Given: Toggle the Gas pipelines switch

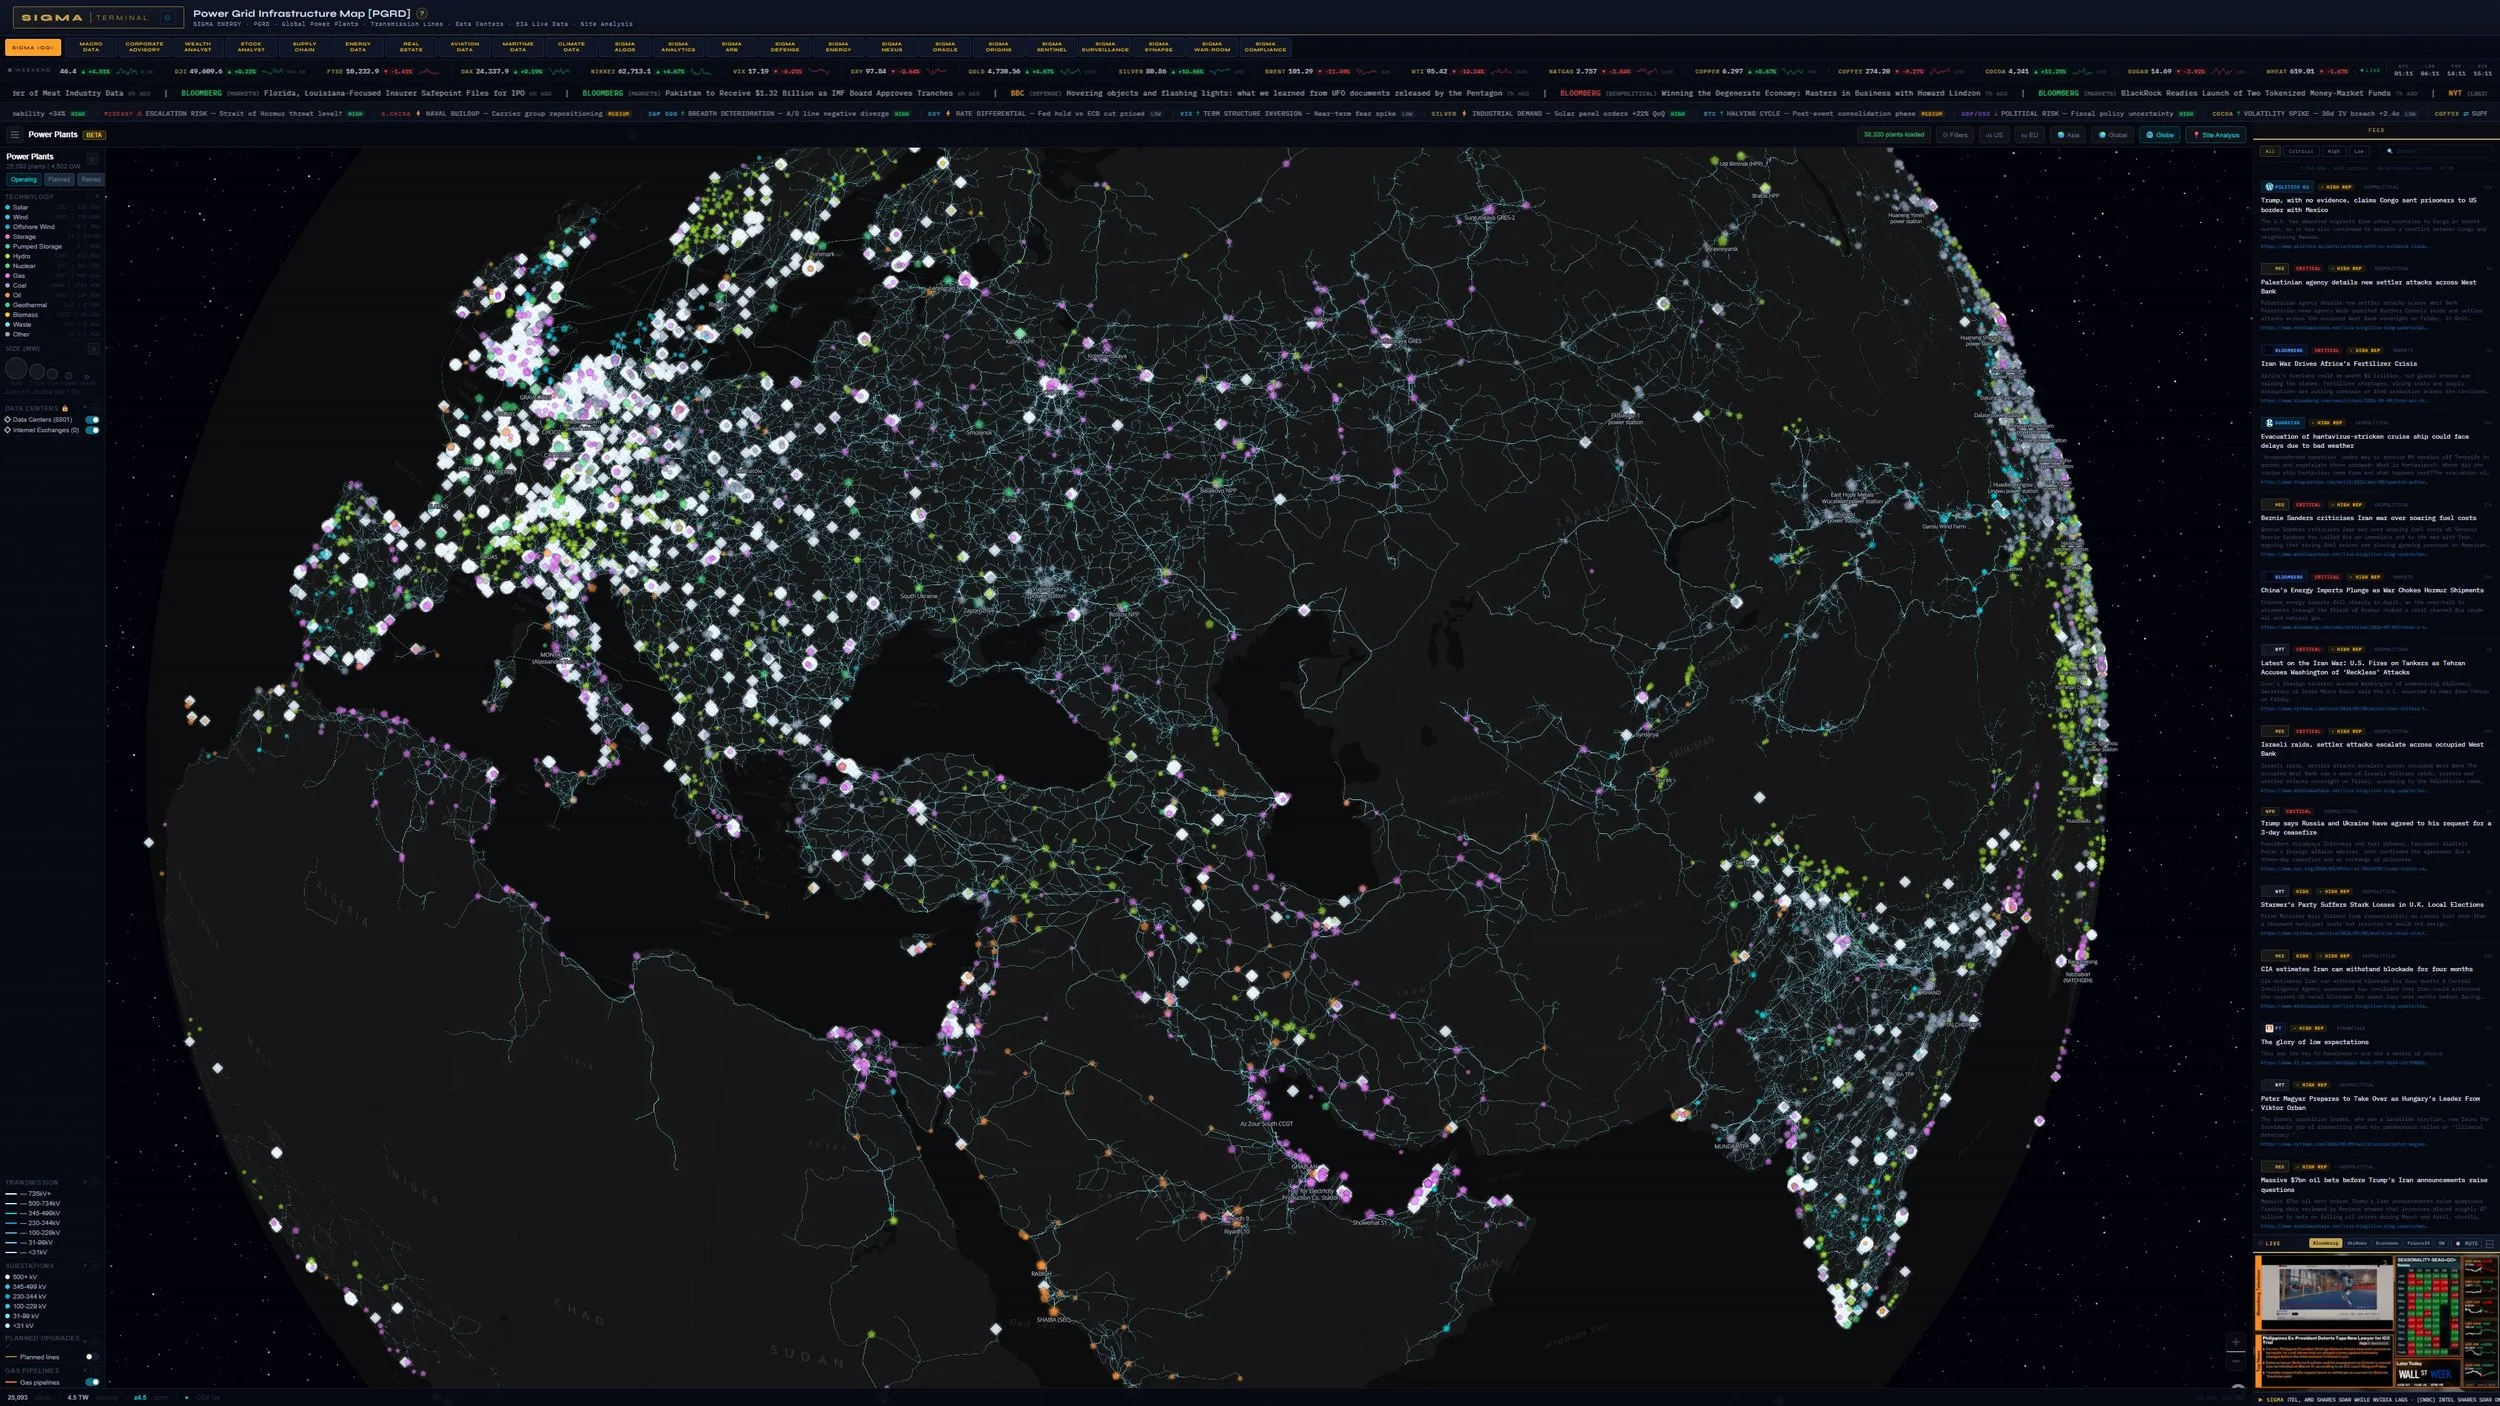Looking at the screenshot, I should (92, 1382).
